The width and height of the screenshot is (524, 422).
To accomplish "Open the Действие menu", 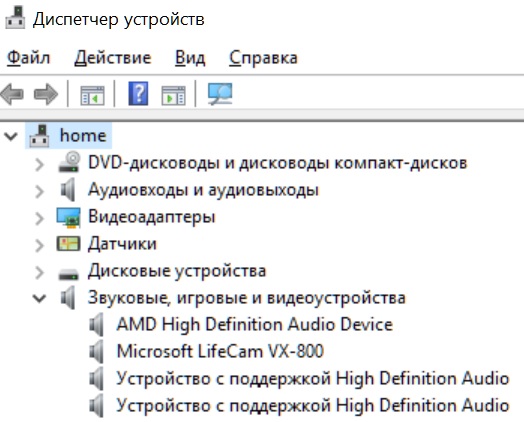I will click(x=113, y=57).
